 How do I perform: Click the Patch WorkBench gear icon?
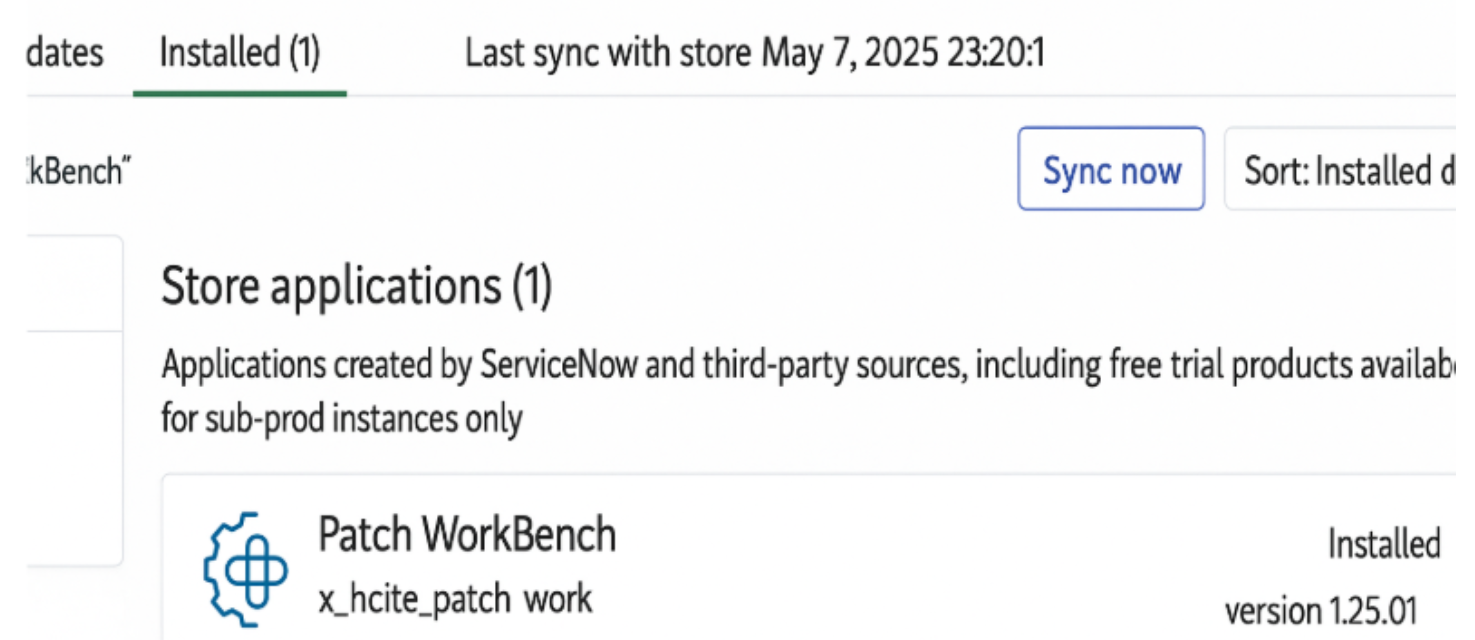245,564
